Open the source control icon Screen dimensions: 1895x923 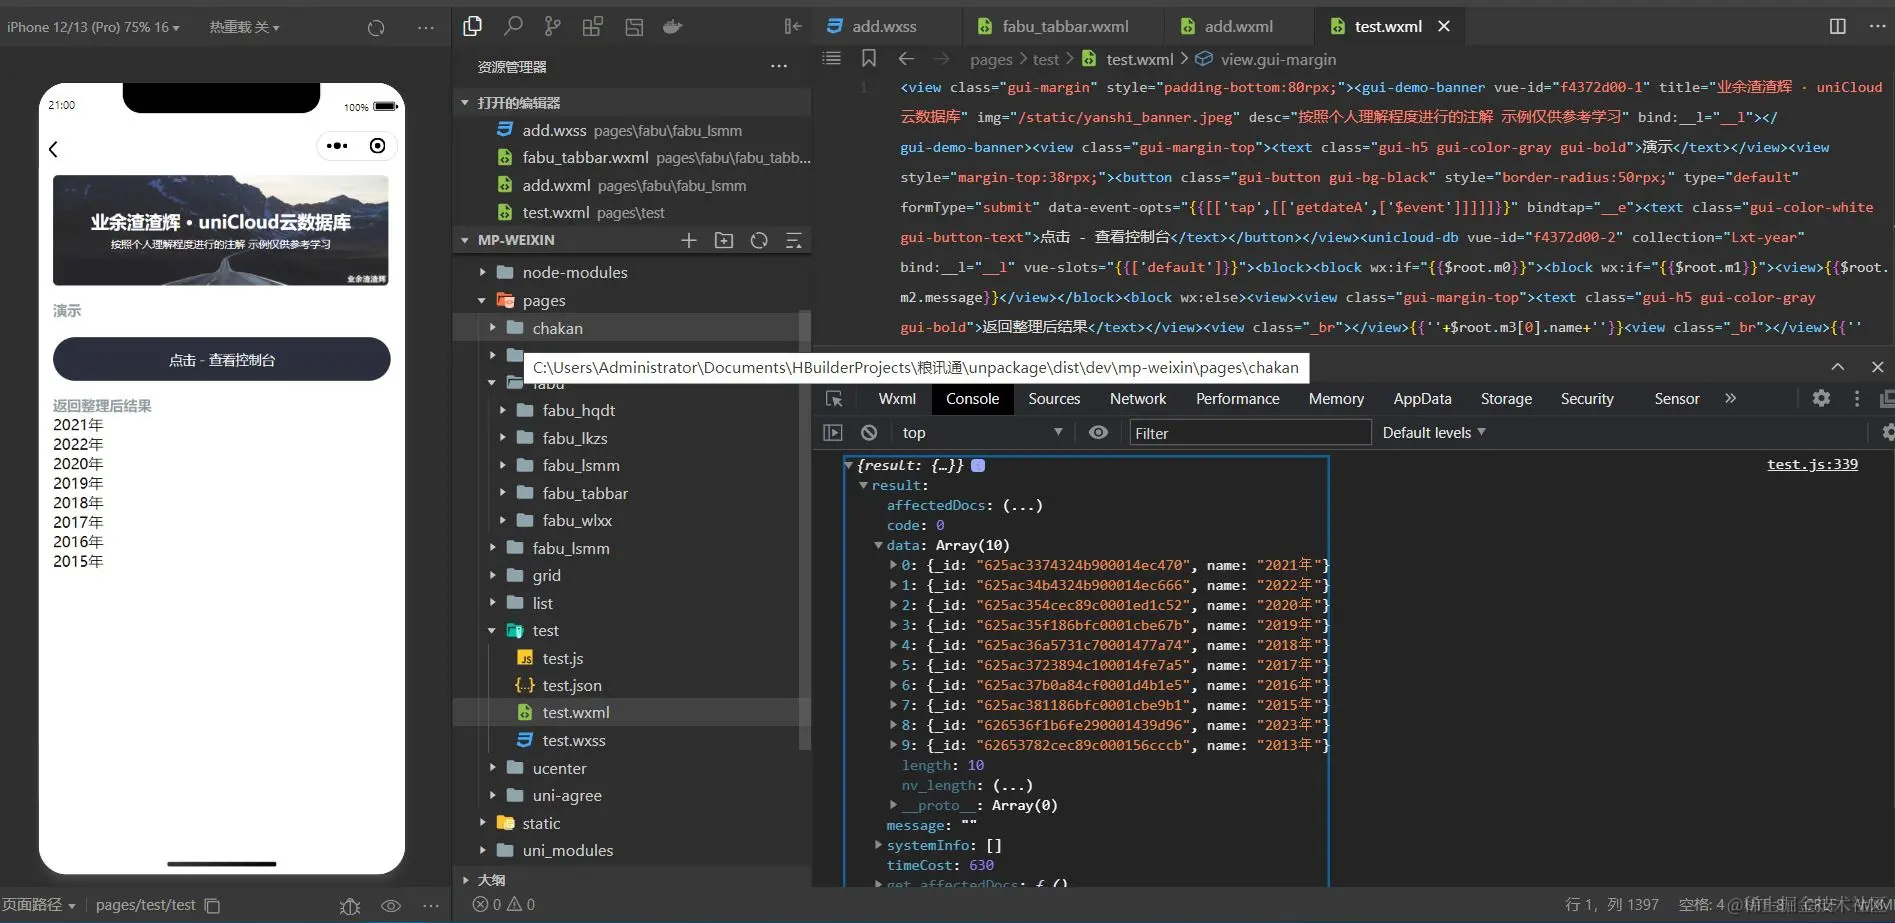click(552, 26)
